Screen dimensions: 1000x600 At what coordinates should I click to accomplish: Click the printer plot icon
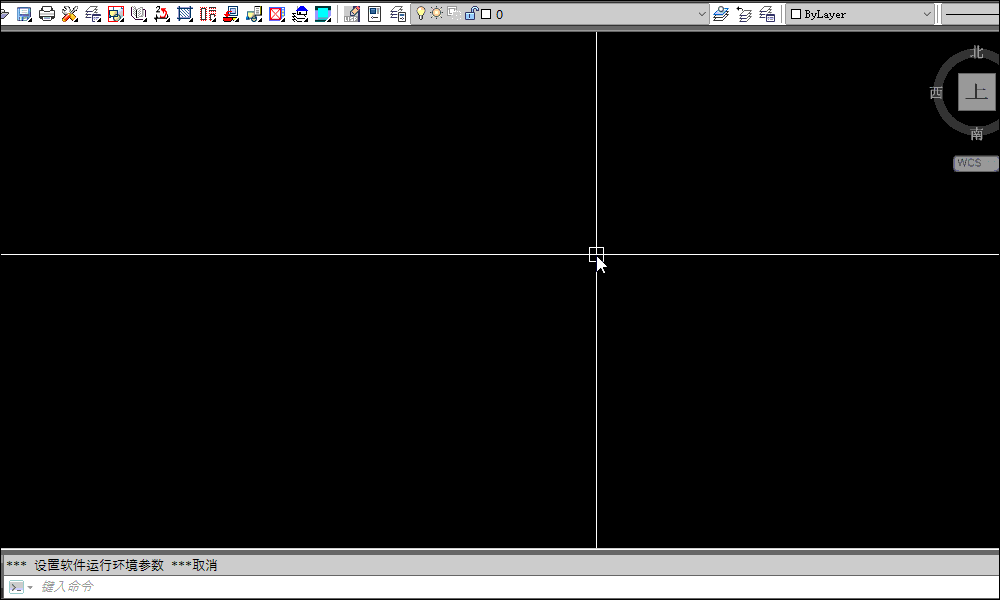[x=47, y=13]
